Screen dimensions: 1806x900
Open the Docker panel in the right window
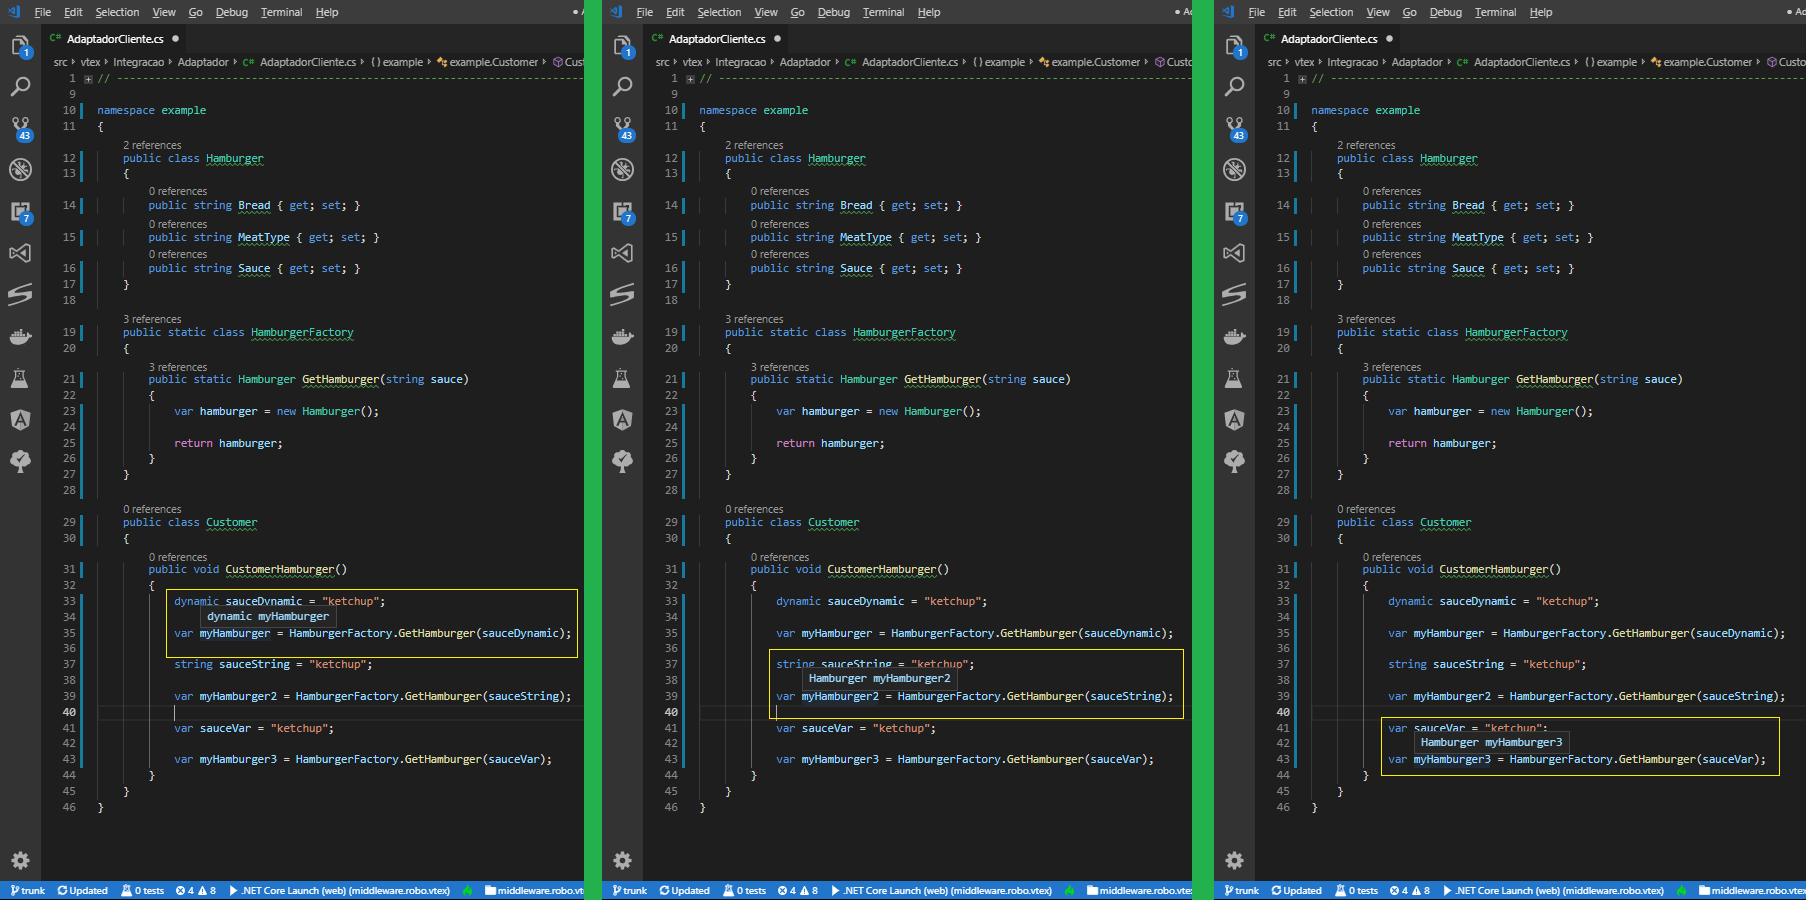pyautogui.click(x=1234, y=337)
